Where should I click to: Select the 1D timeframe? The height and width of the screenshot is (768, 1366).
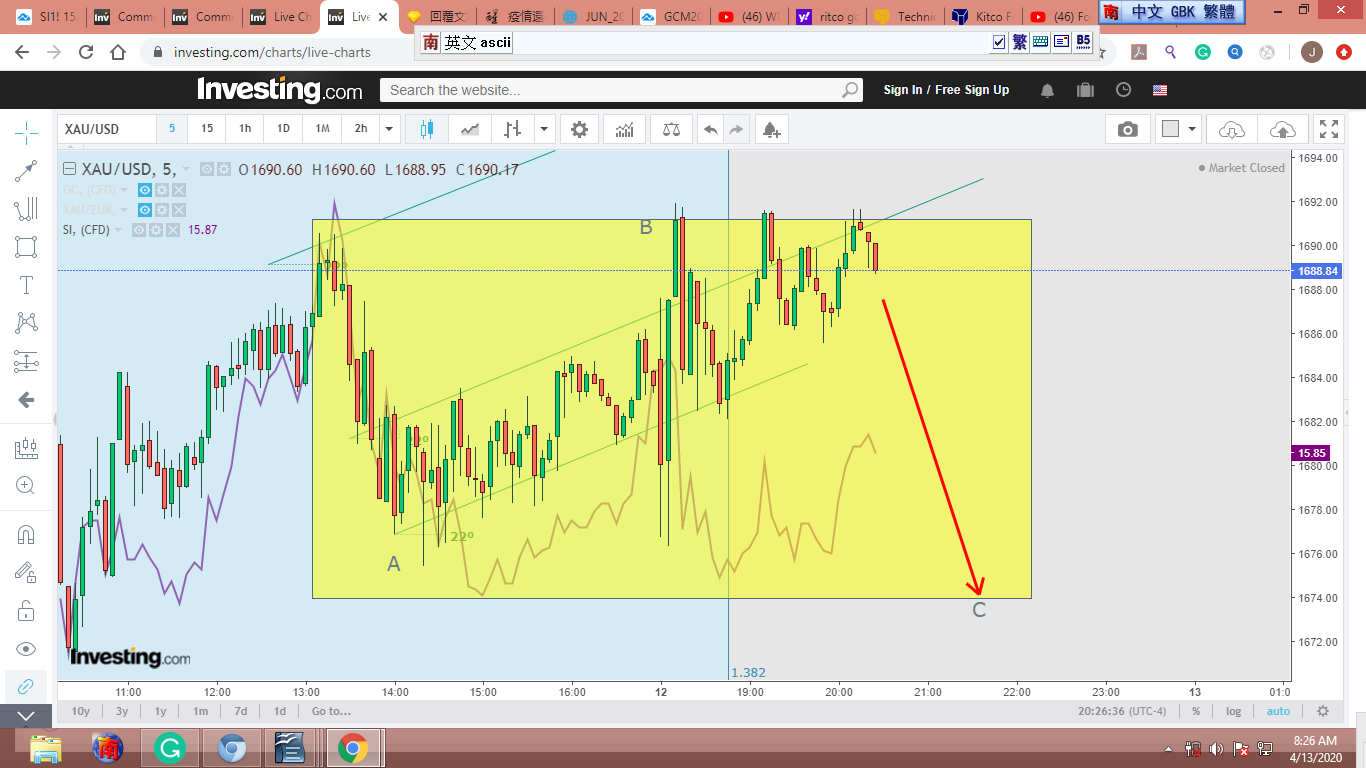(x=283, y=129)
